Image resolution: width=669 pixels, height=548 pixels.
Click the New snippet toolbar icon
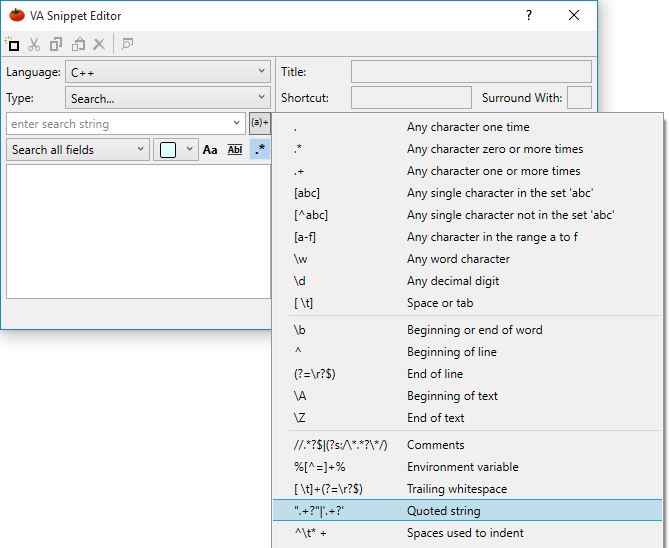pos(13,44)
